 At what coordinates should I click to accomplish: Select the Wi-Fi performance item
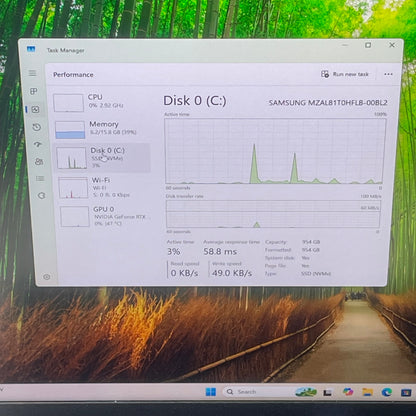pyautogui.click(x=104, y=187)
